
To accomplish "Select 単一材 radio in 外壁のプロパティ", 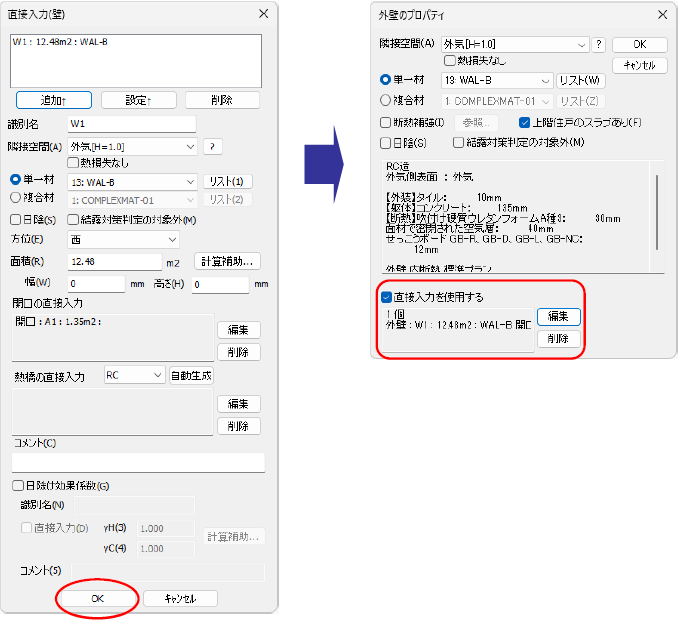I will point(385,80).
